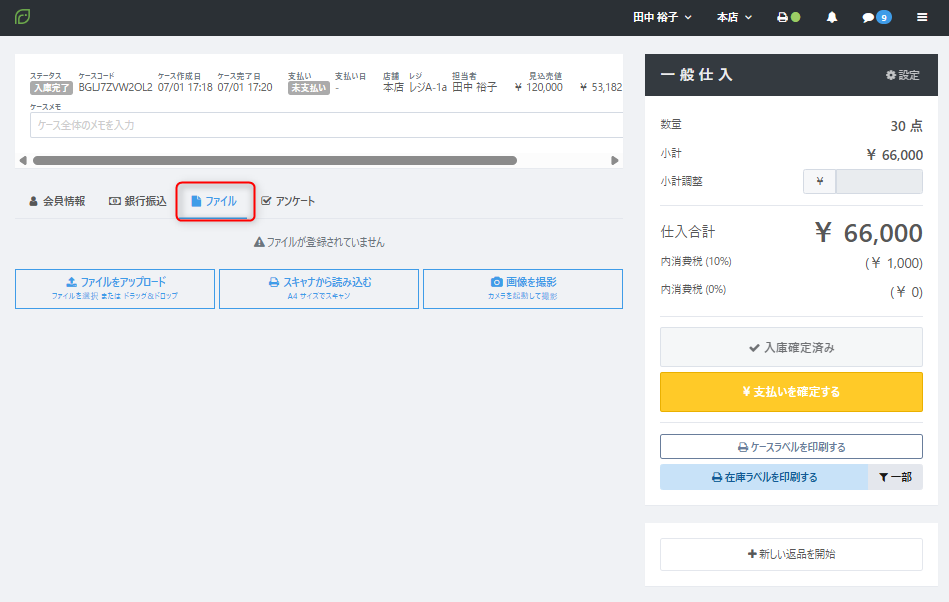Click スキャナから読み込む button
The width and height of the screenshot is (949, 602).
click(319, 289)
